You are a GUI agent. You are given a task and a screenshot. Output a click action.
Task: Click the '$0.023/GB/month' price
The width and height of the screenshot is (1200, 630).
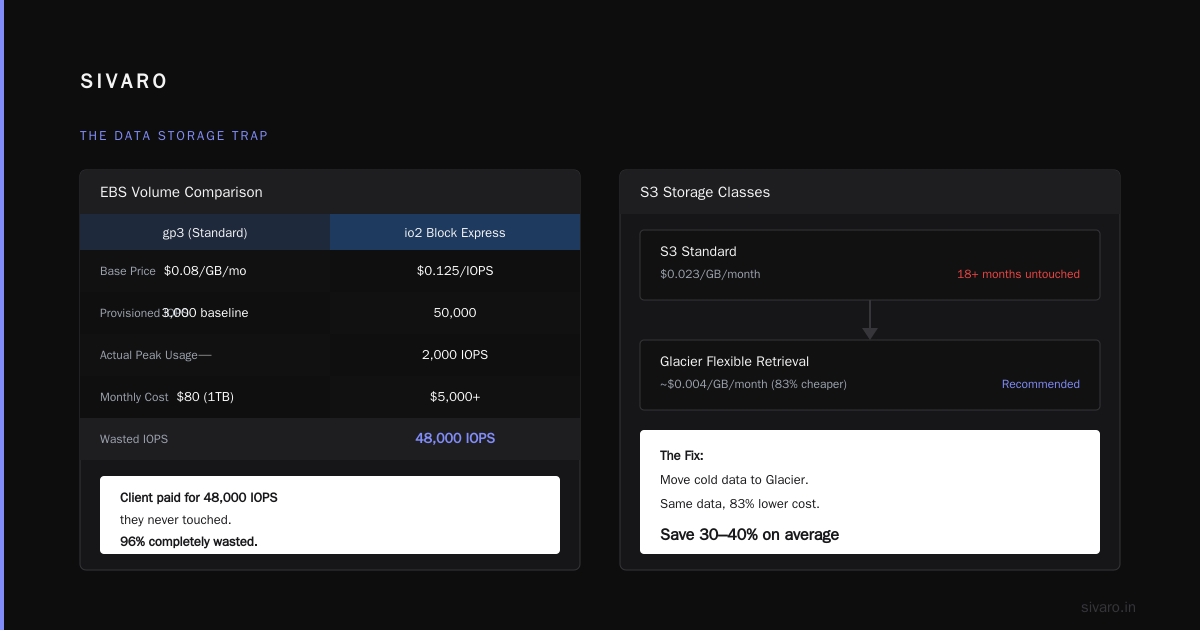[710, 274]
